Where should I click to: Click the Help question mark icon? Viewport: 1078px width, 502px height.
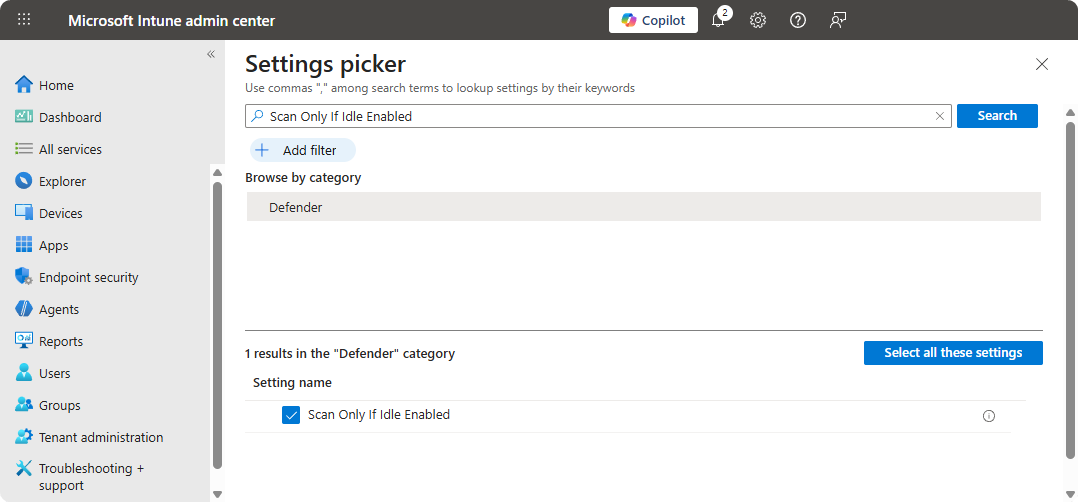798,20
